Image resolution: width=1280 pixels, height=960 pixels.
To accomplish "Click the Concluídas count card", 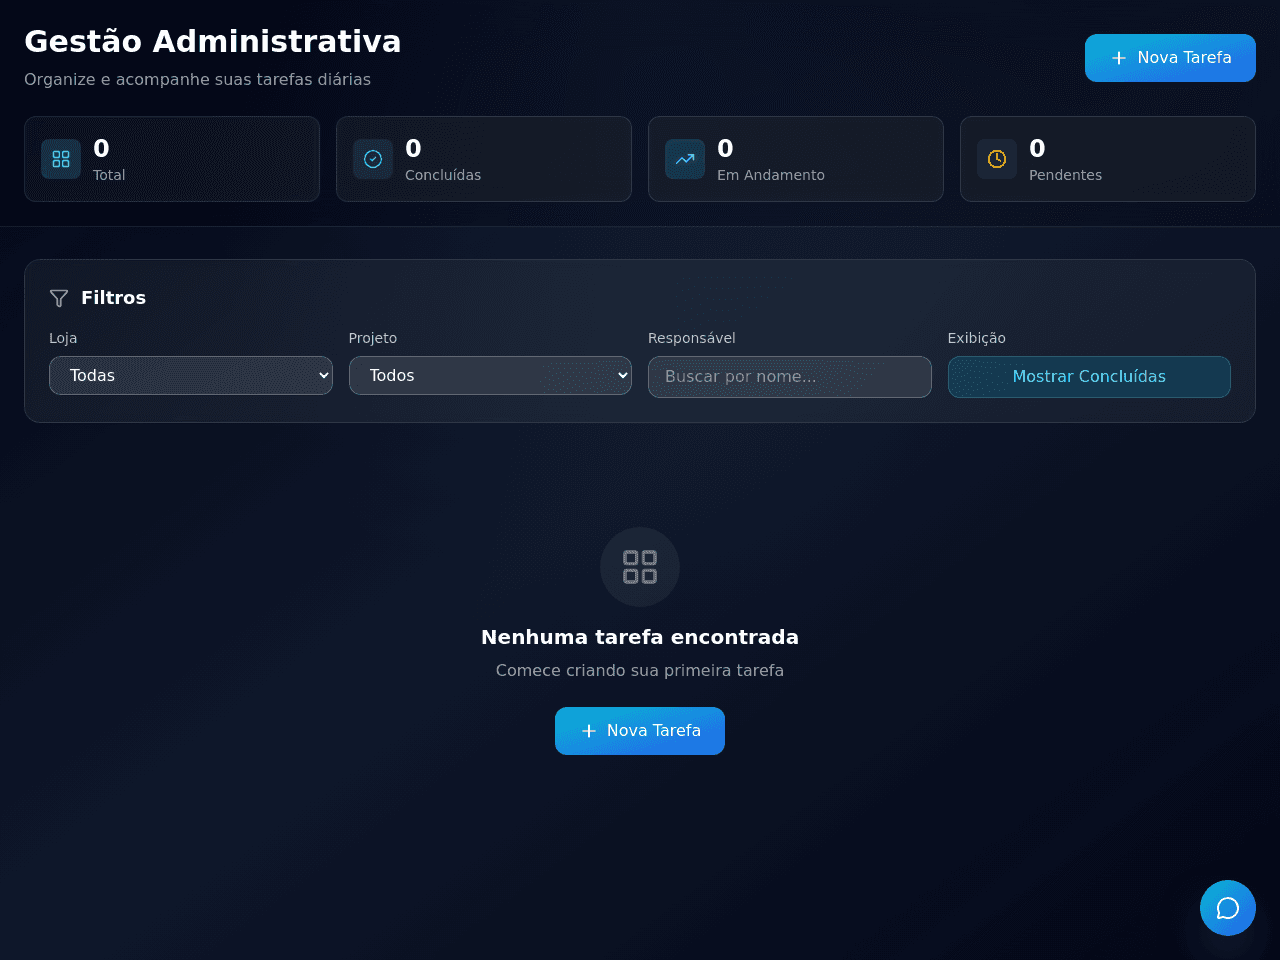I will coord(484,159).
